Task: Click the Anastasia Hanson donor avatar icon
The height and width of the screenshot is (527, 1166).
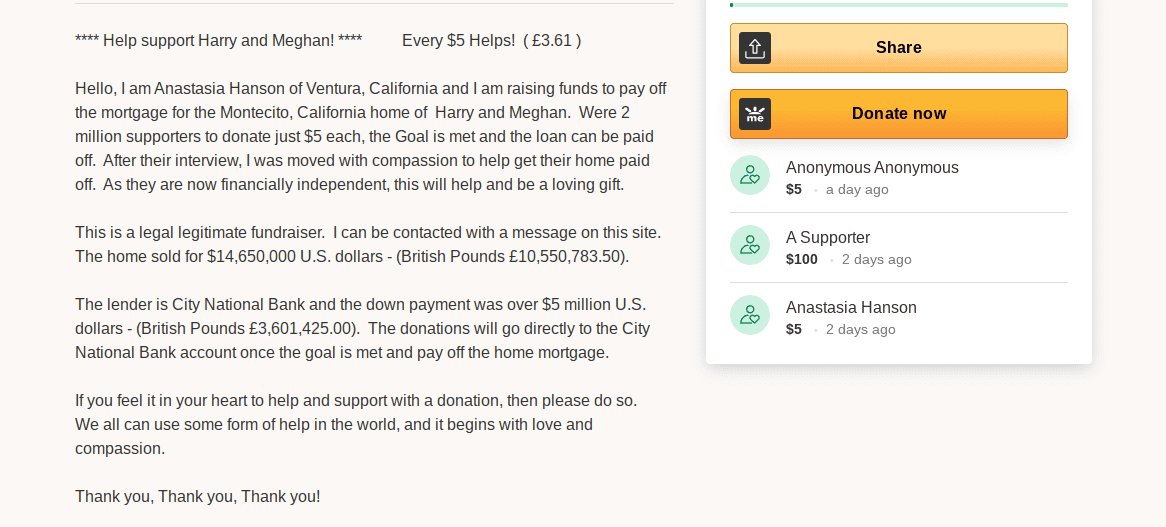Action: (750, 315)
